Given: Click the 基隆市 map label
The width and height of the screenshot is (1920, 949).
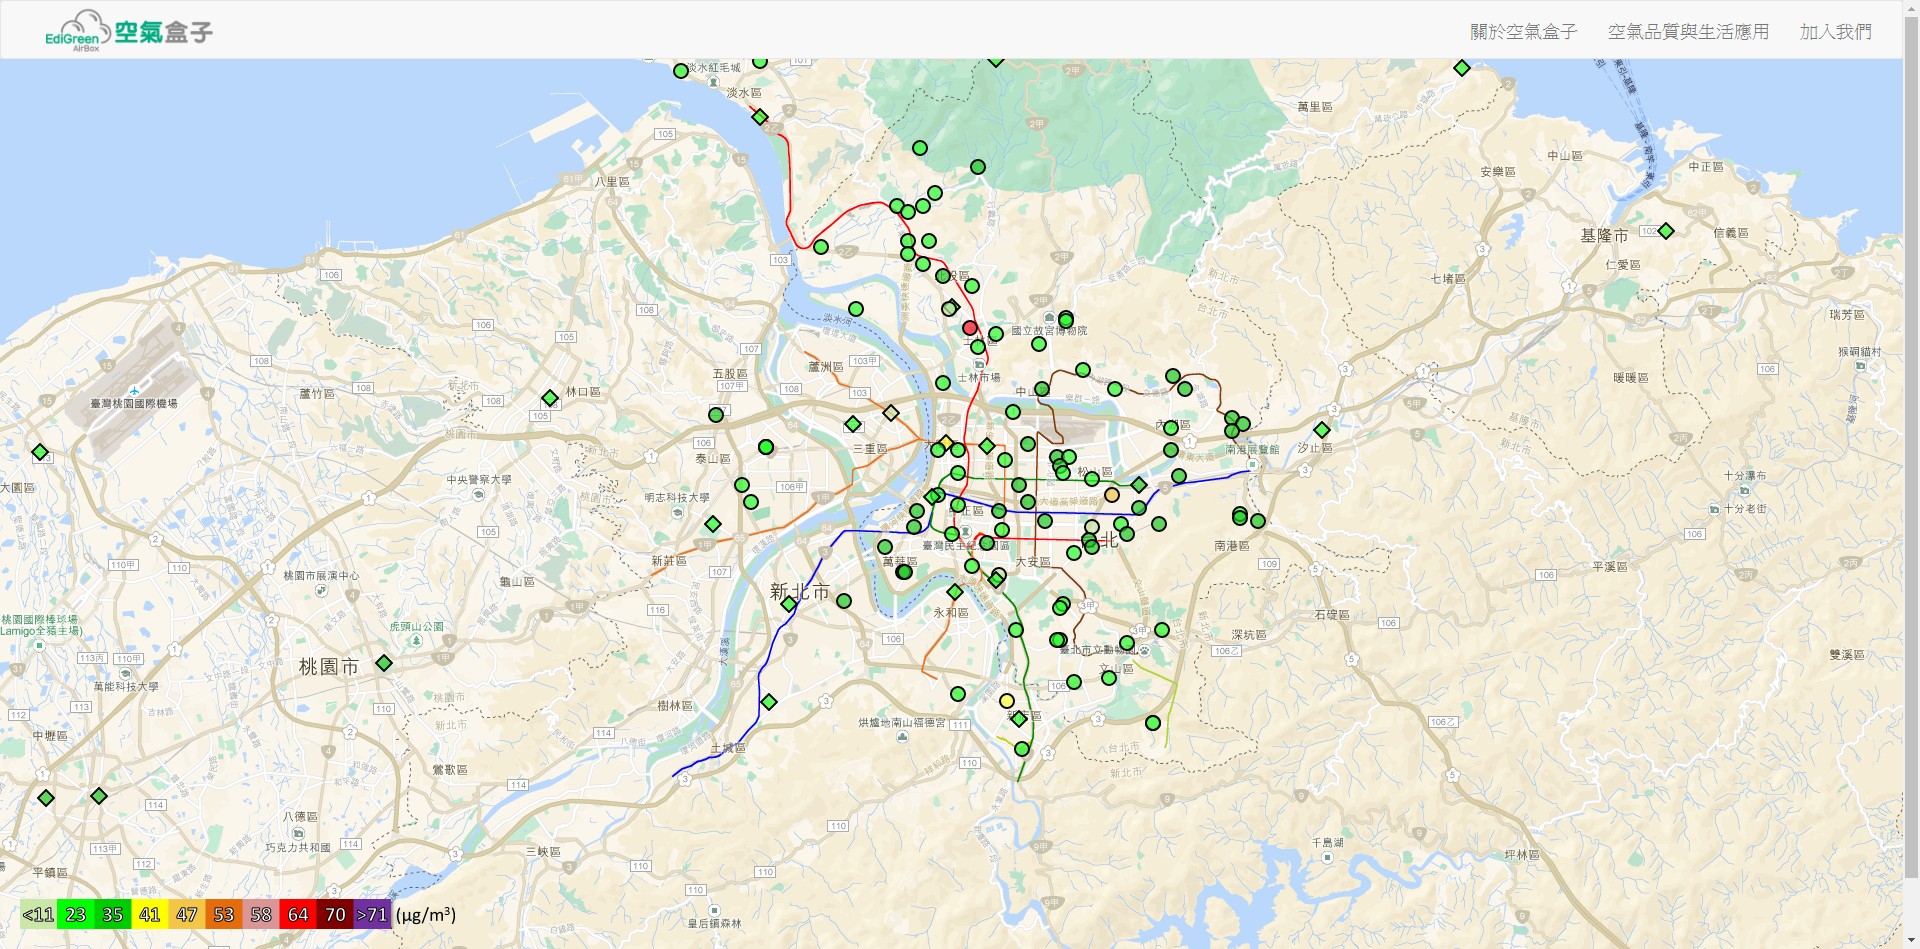Looking at the screenshot, I should (x=1604, y=236).
